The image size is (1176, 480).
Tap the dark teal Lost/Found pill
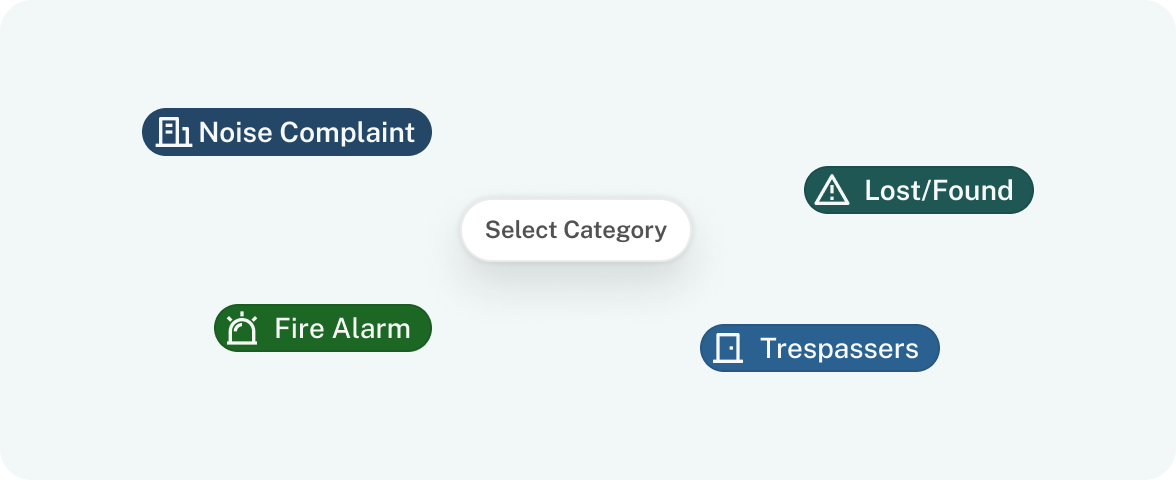919,190
